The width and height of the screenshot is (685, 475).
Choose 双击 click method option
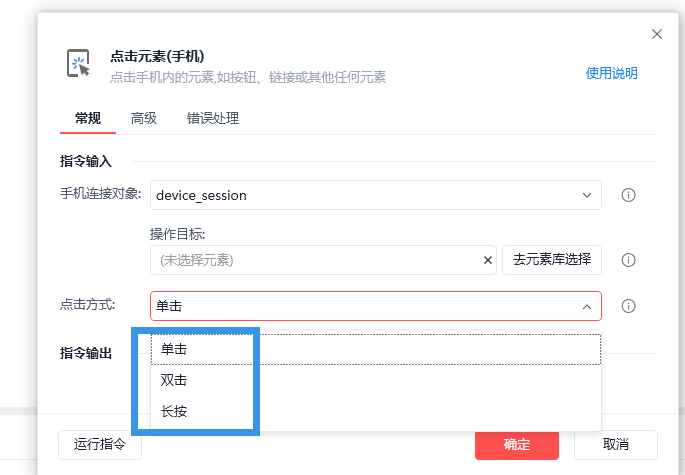coord(175,380)
